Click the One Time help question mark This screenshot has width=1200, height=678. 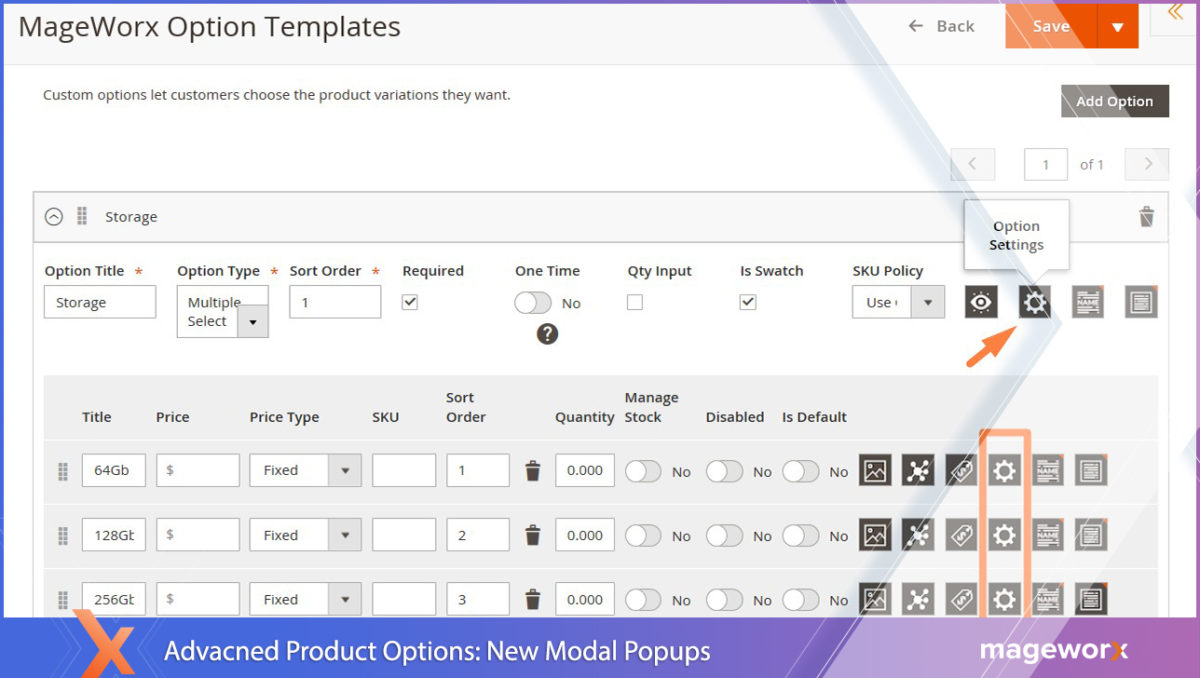point(547,335)
